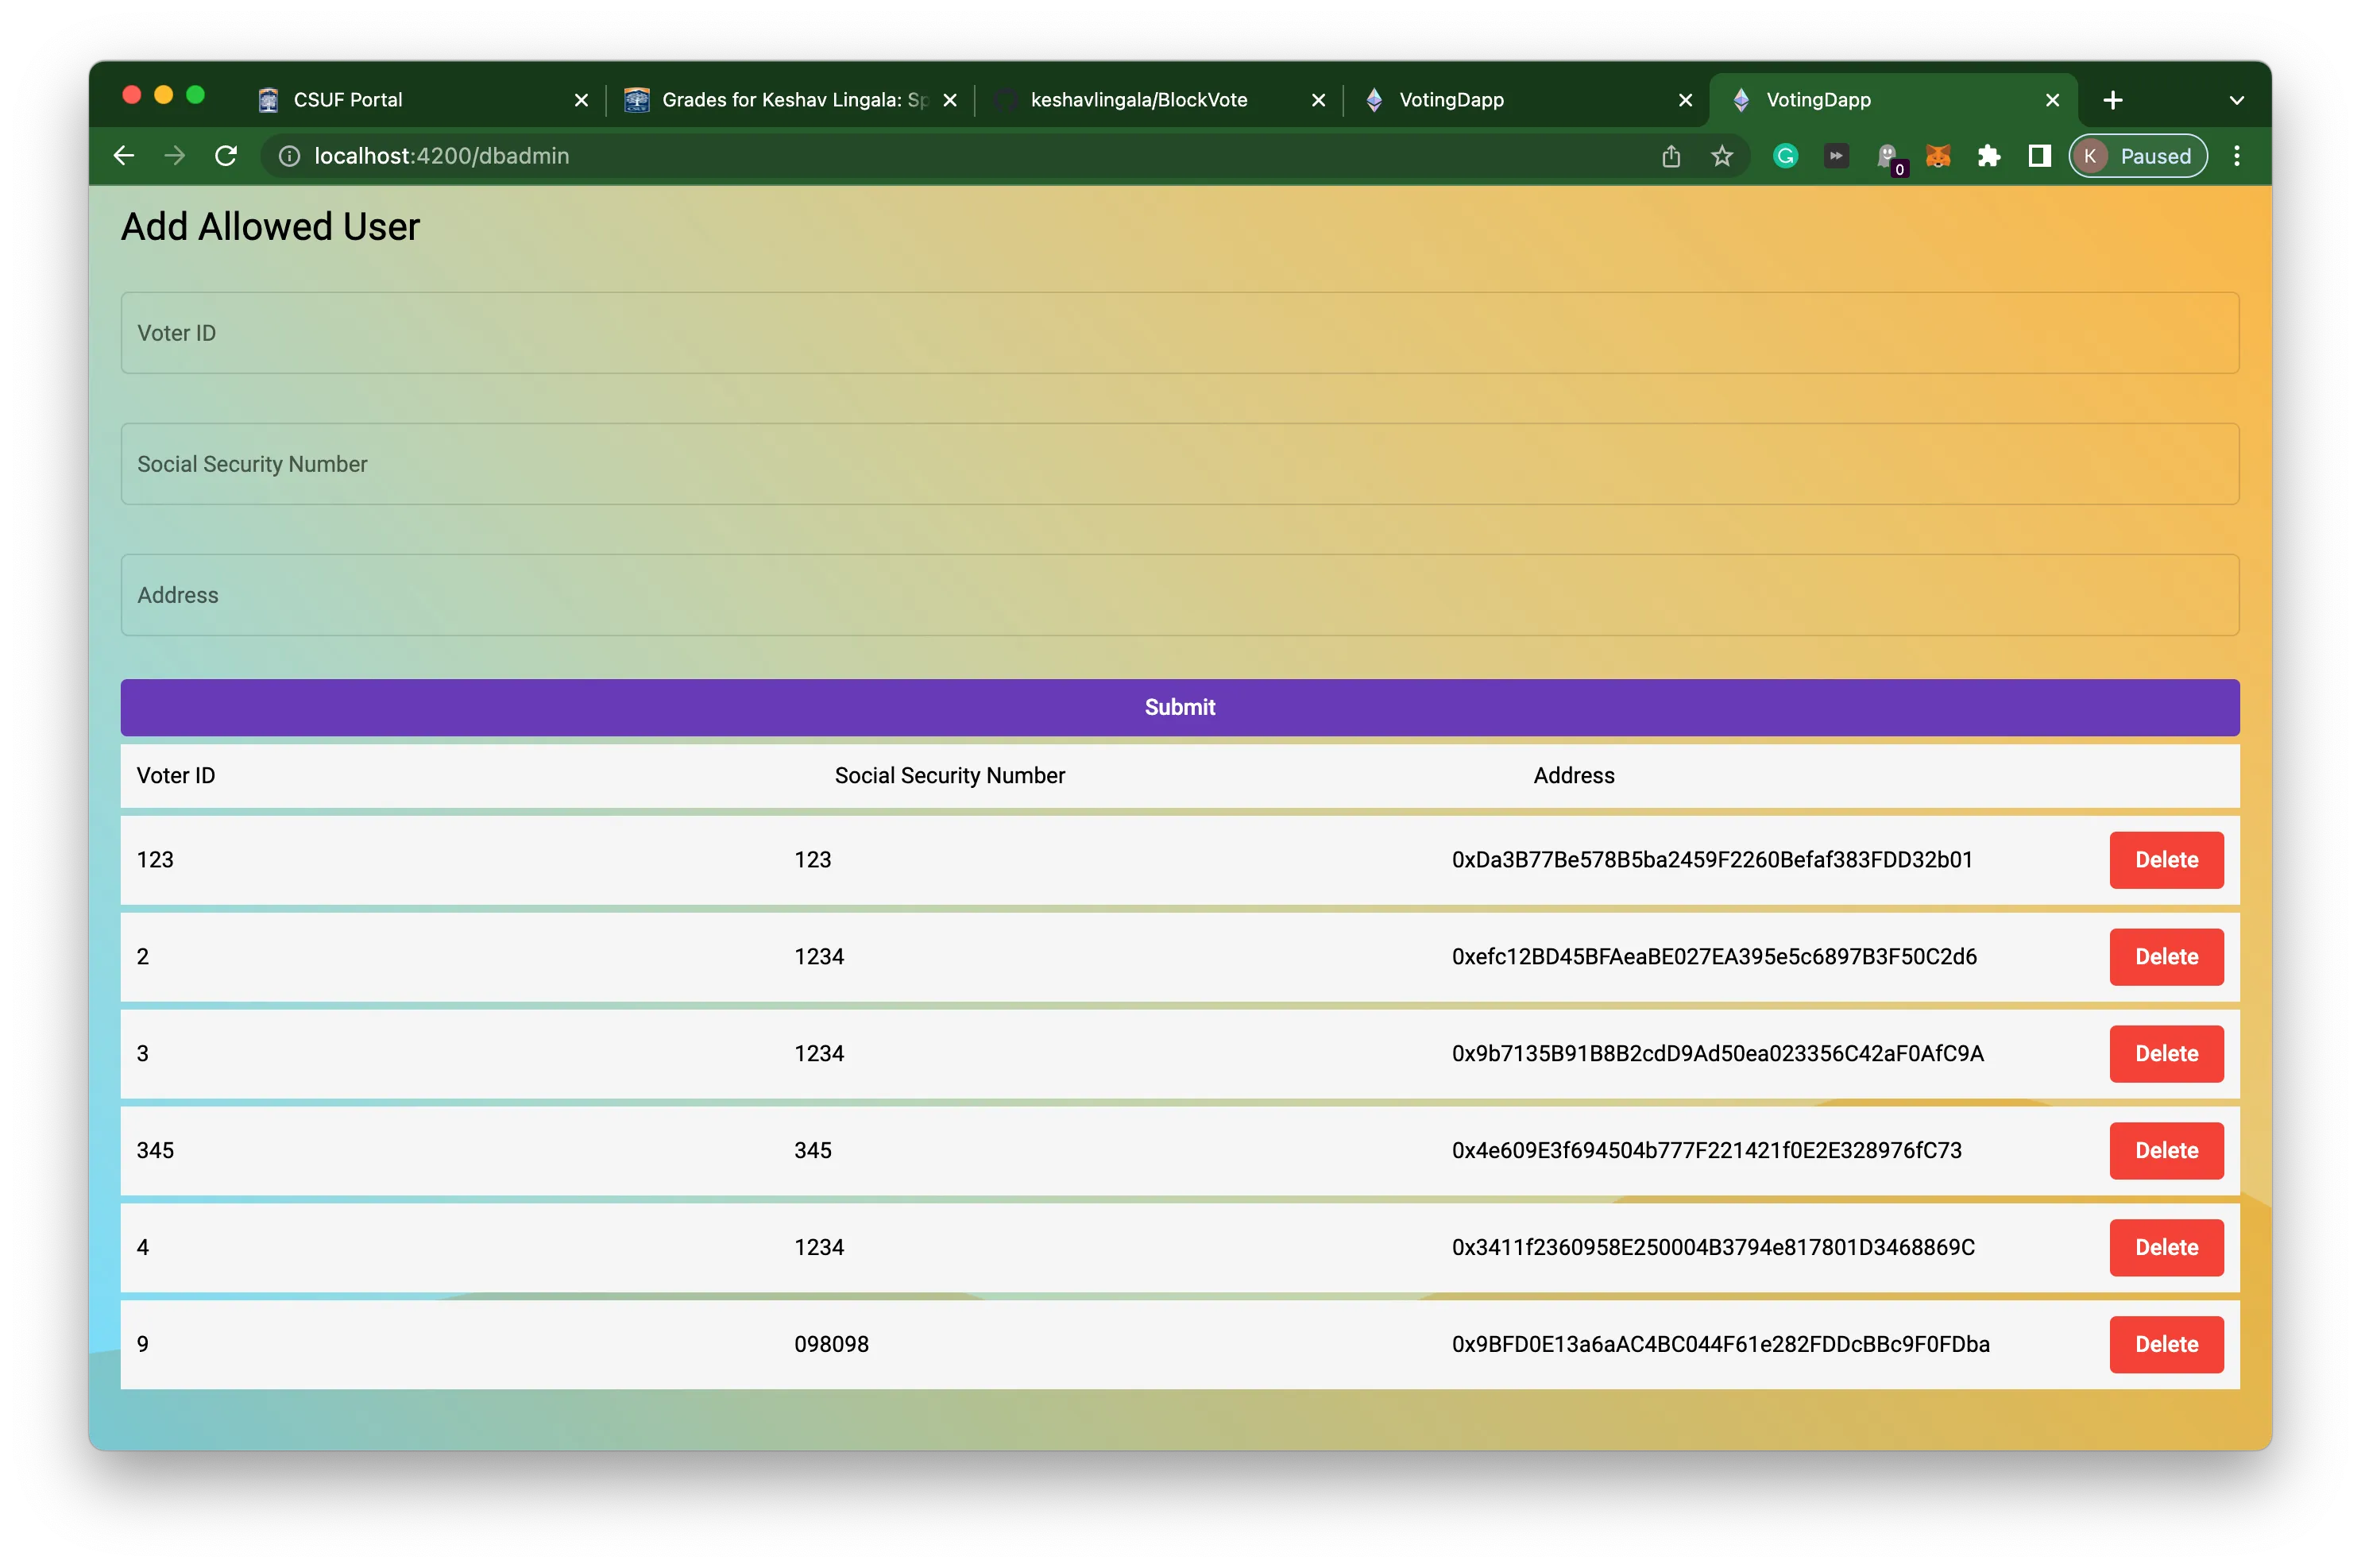The image size is (2361, 1568).
Task: Click the Social Security Number column header
Action: click(x=950, y=776)
